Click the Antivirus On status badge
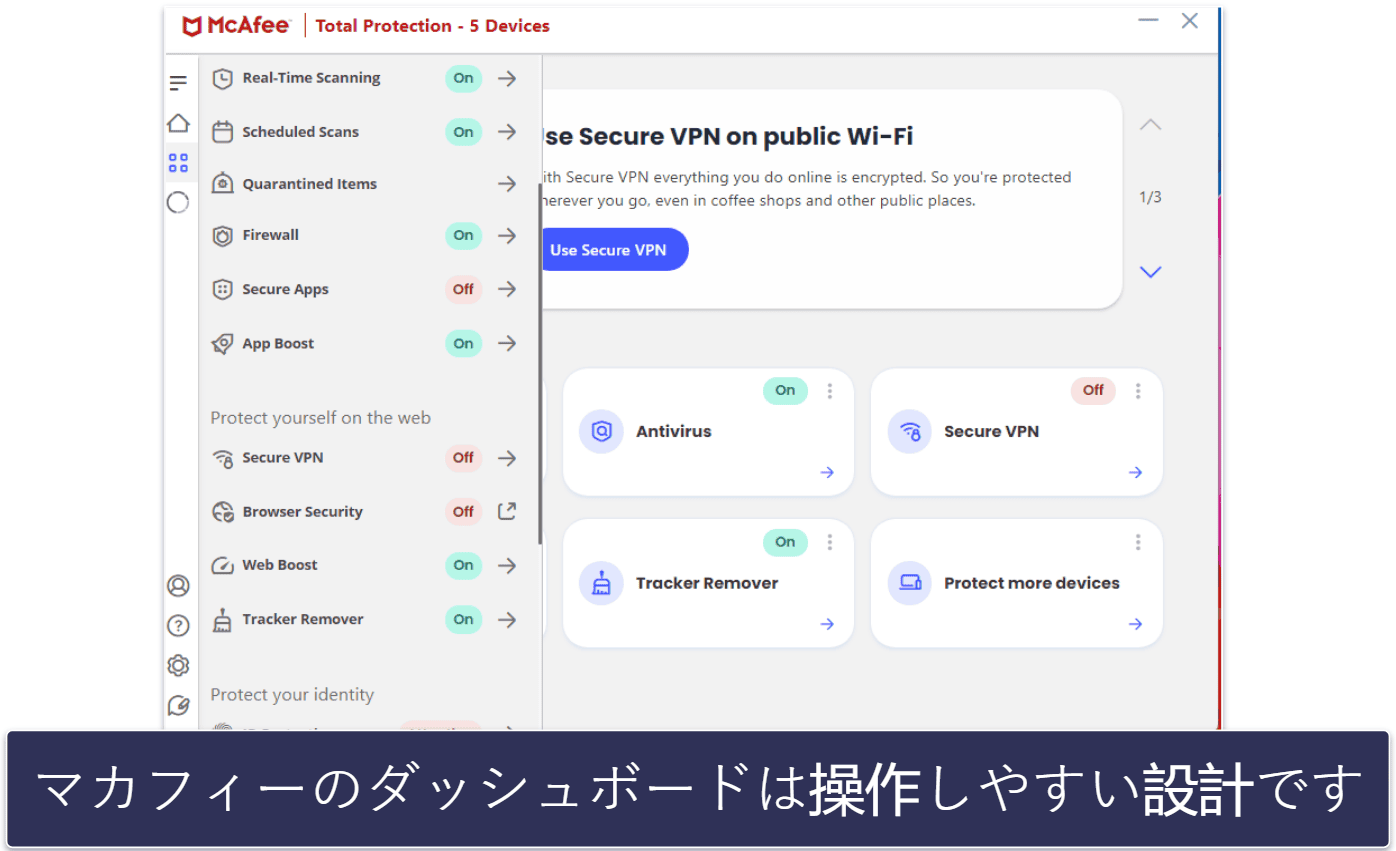This screenshot has height=851, width=1396. (785, 391)
